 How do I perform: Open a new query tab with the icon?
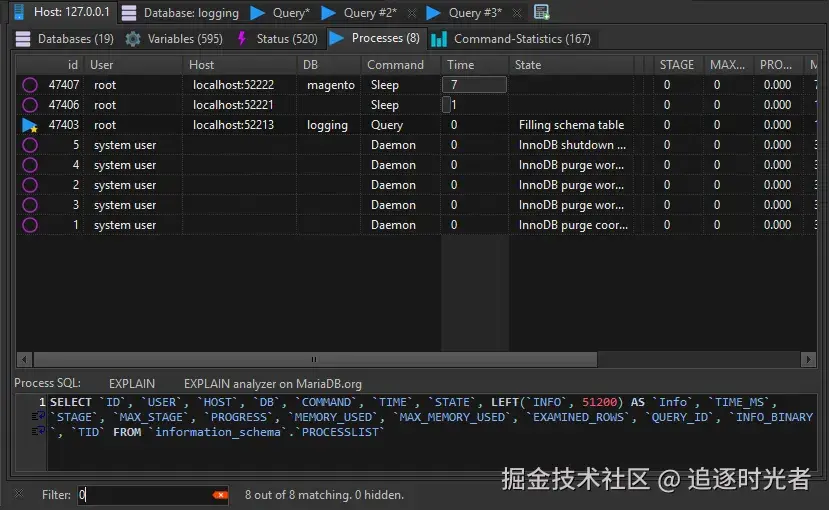pos(541,13)
